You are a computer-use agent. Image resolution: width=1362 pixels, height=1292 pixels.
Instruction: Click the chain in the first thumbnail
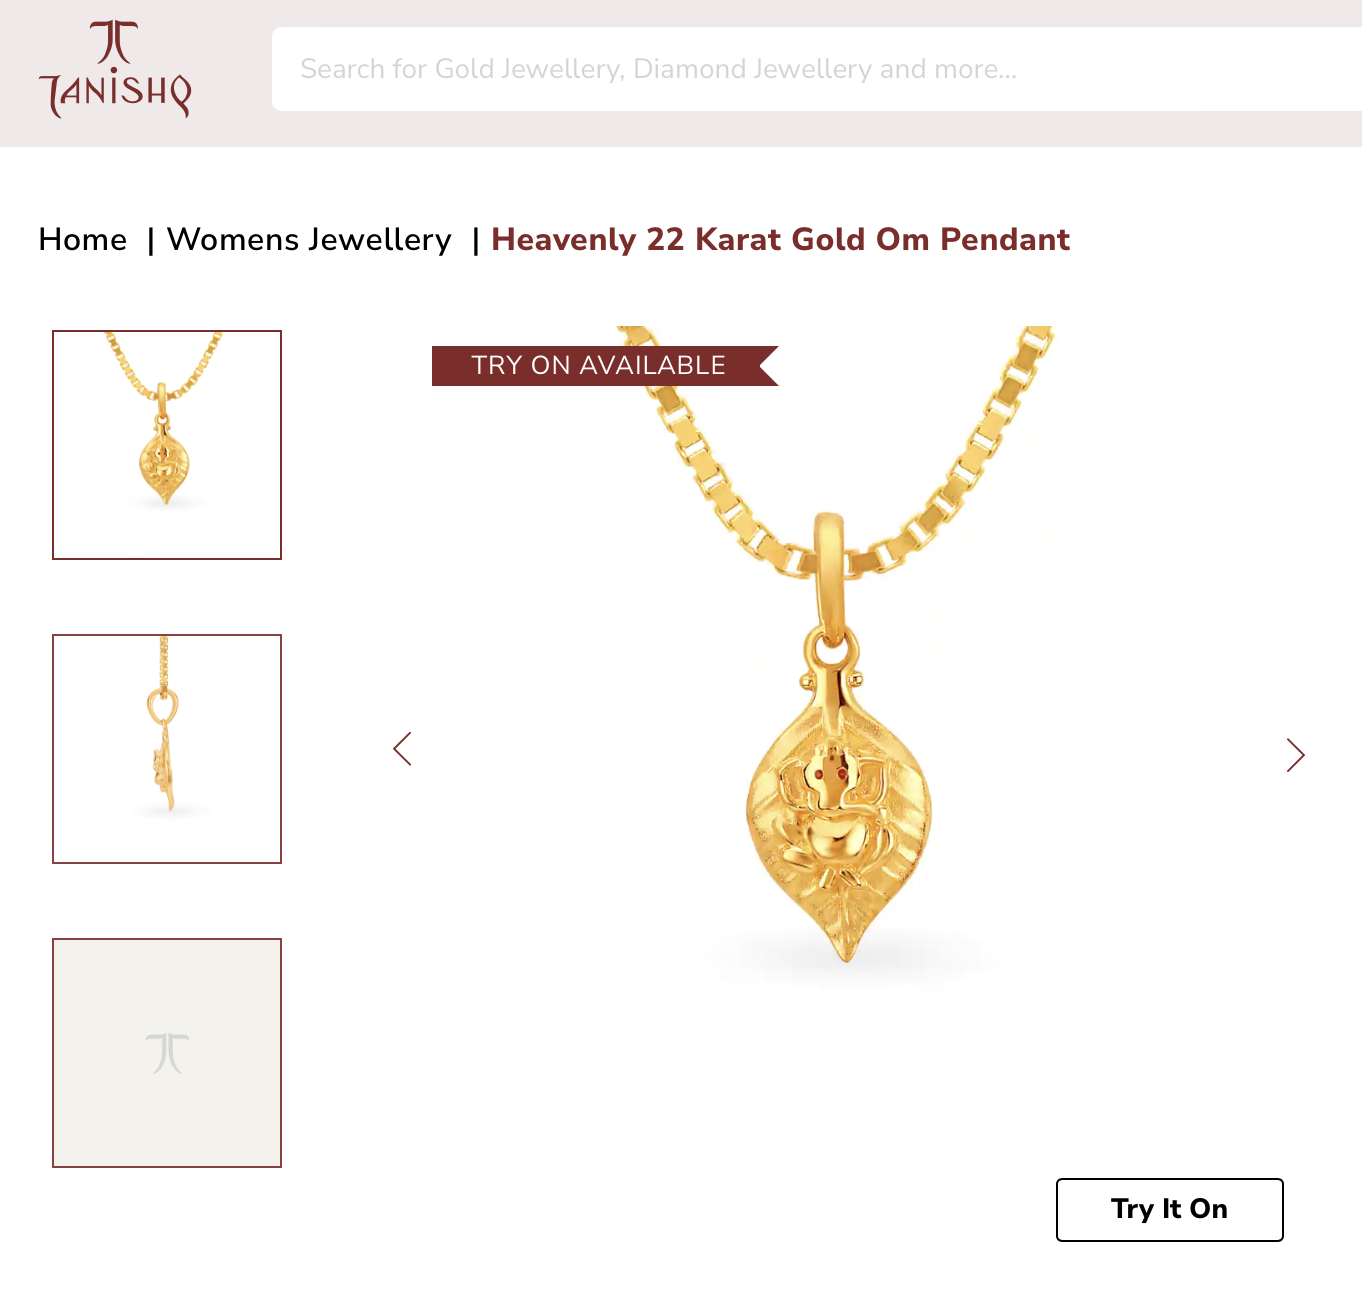(162, 366)
